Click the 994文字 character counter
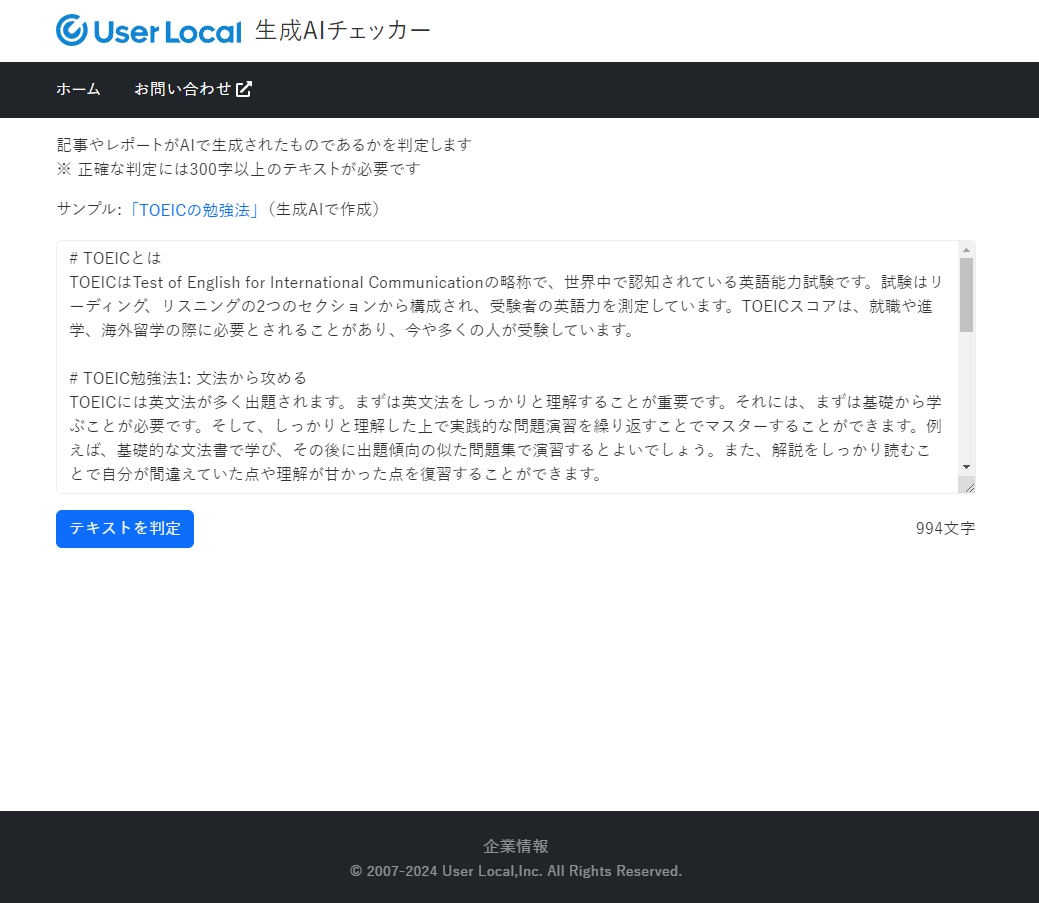1039x903 pixels. (945, 529)
